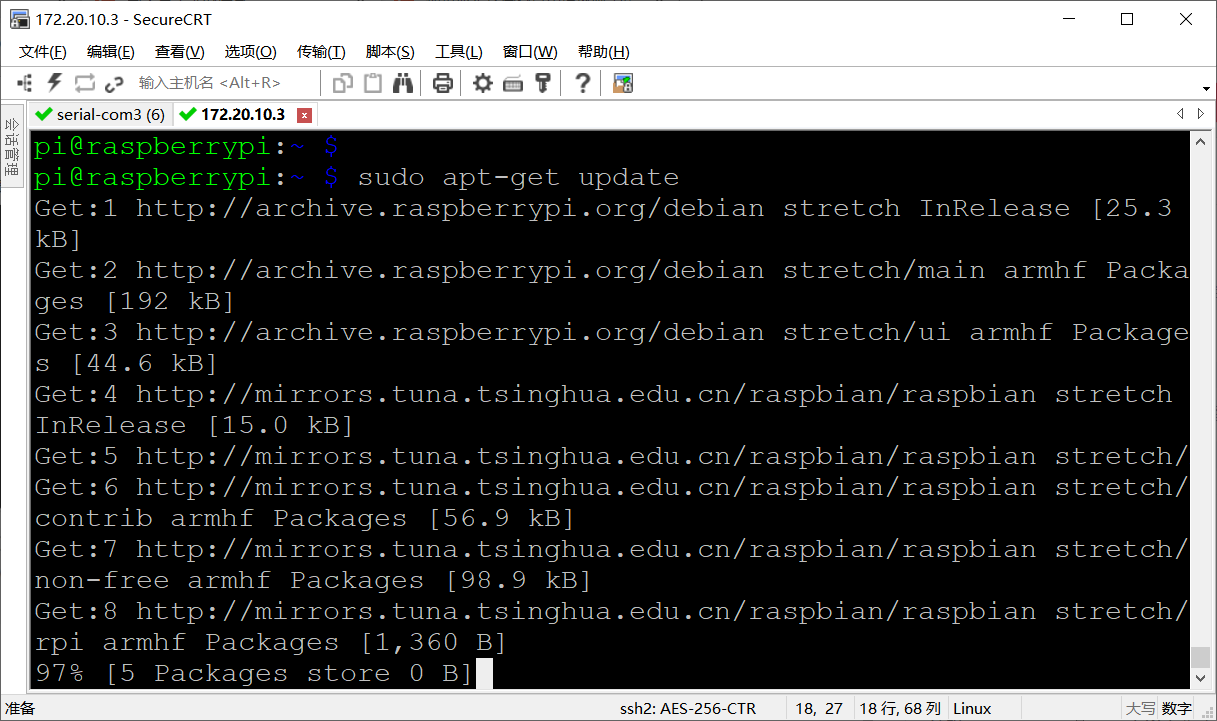
Task: Open the 脚本(S) menu
Action: pos(390,52)
